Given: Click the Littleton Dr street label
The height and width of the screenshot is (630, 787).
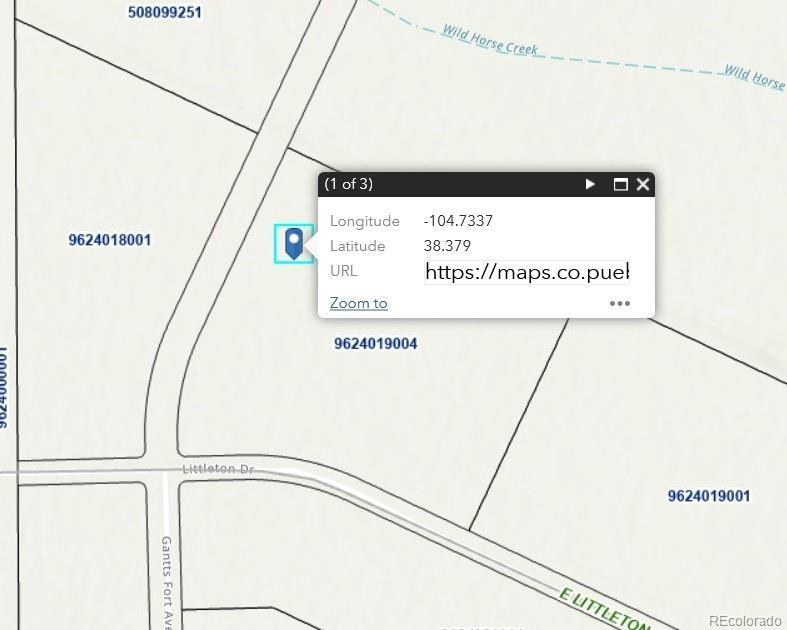Looking at the screenshot, I should (x=218, y=469).
